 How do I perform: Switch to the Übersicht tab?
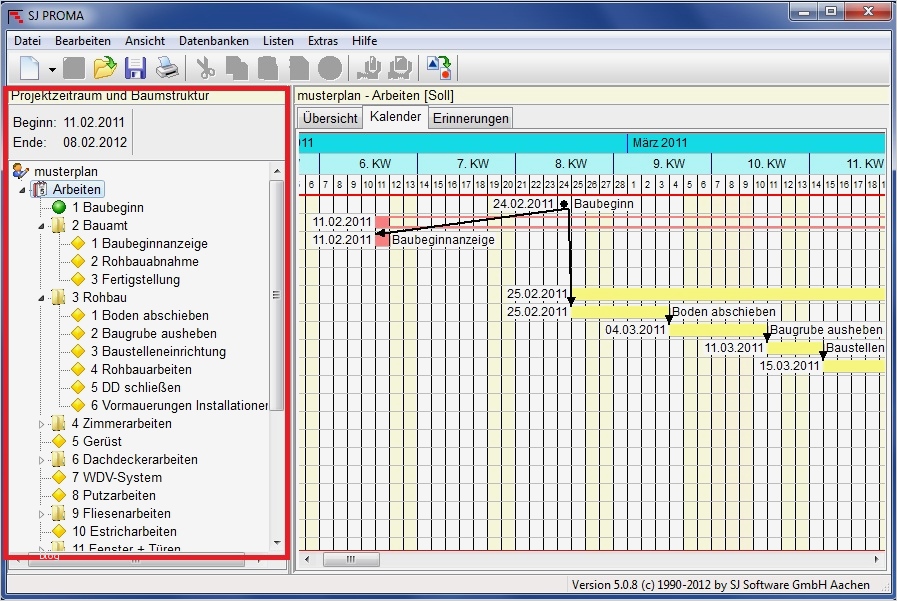330,118
